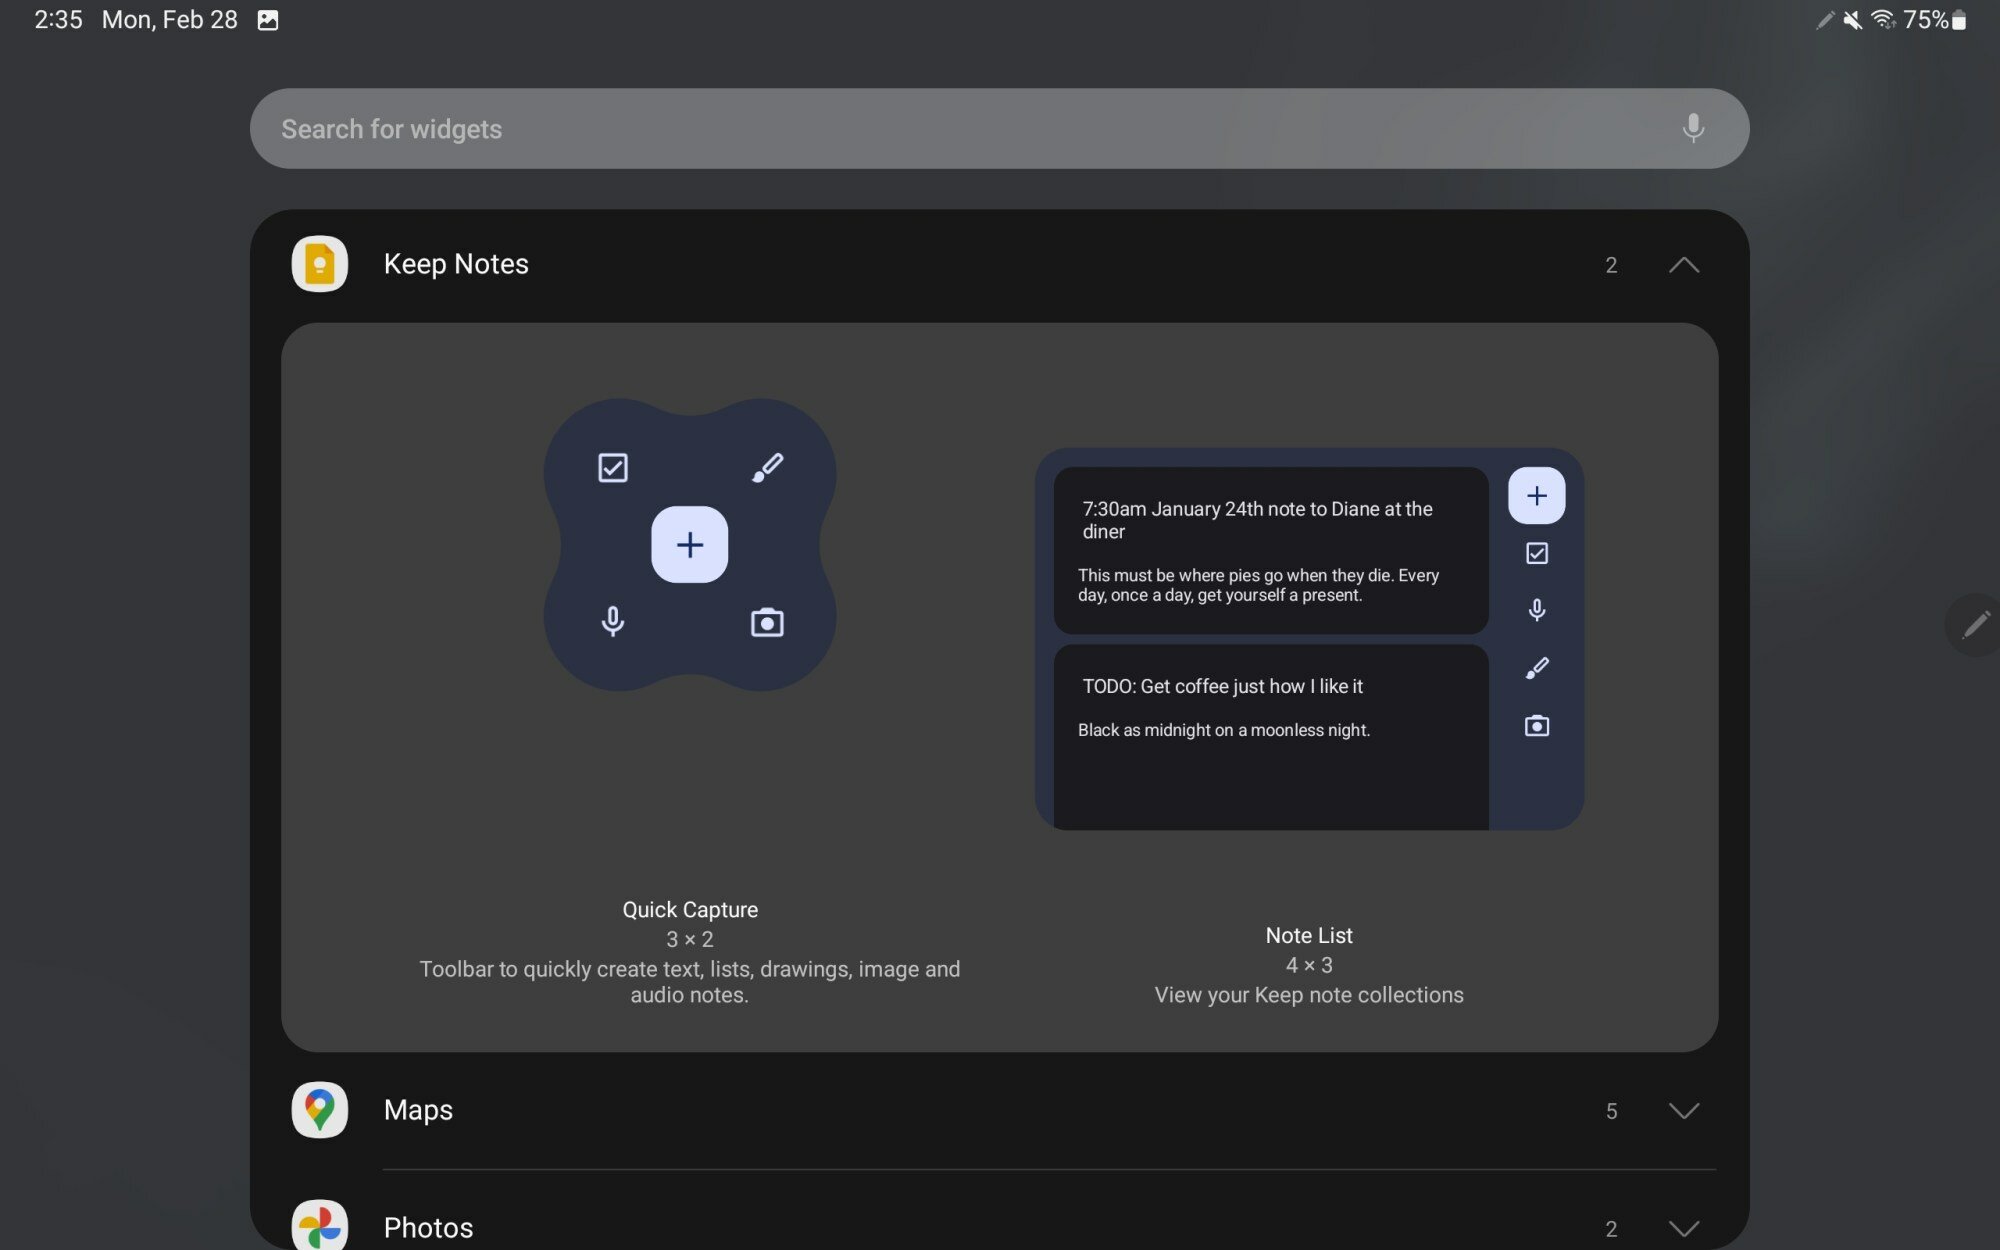
Task: Select the Maps app row
Action: [418, 1110]
